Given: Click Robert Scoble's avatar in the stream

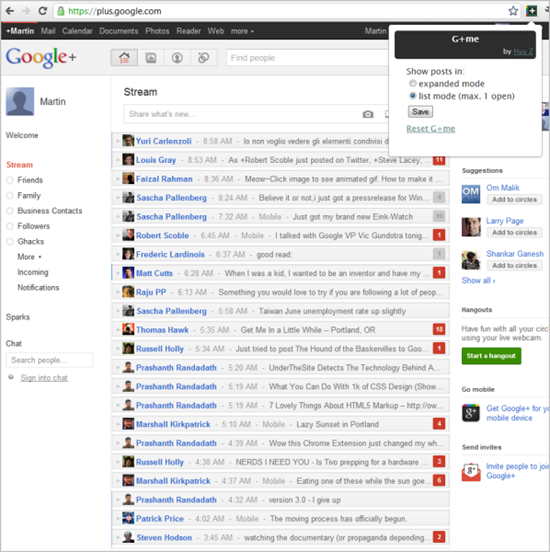Looking at the screenshot, I should pos(128,235).
